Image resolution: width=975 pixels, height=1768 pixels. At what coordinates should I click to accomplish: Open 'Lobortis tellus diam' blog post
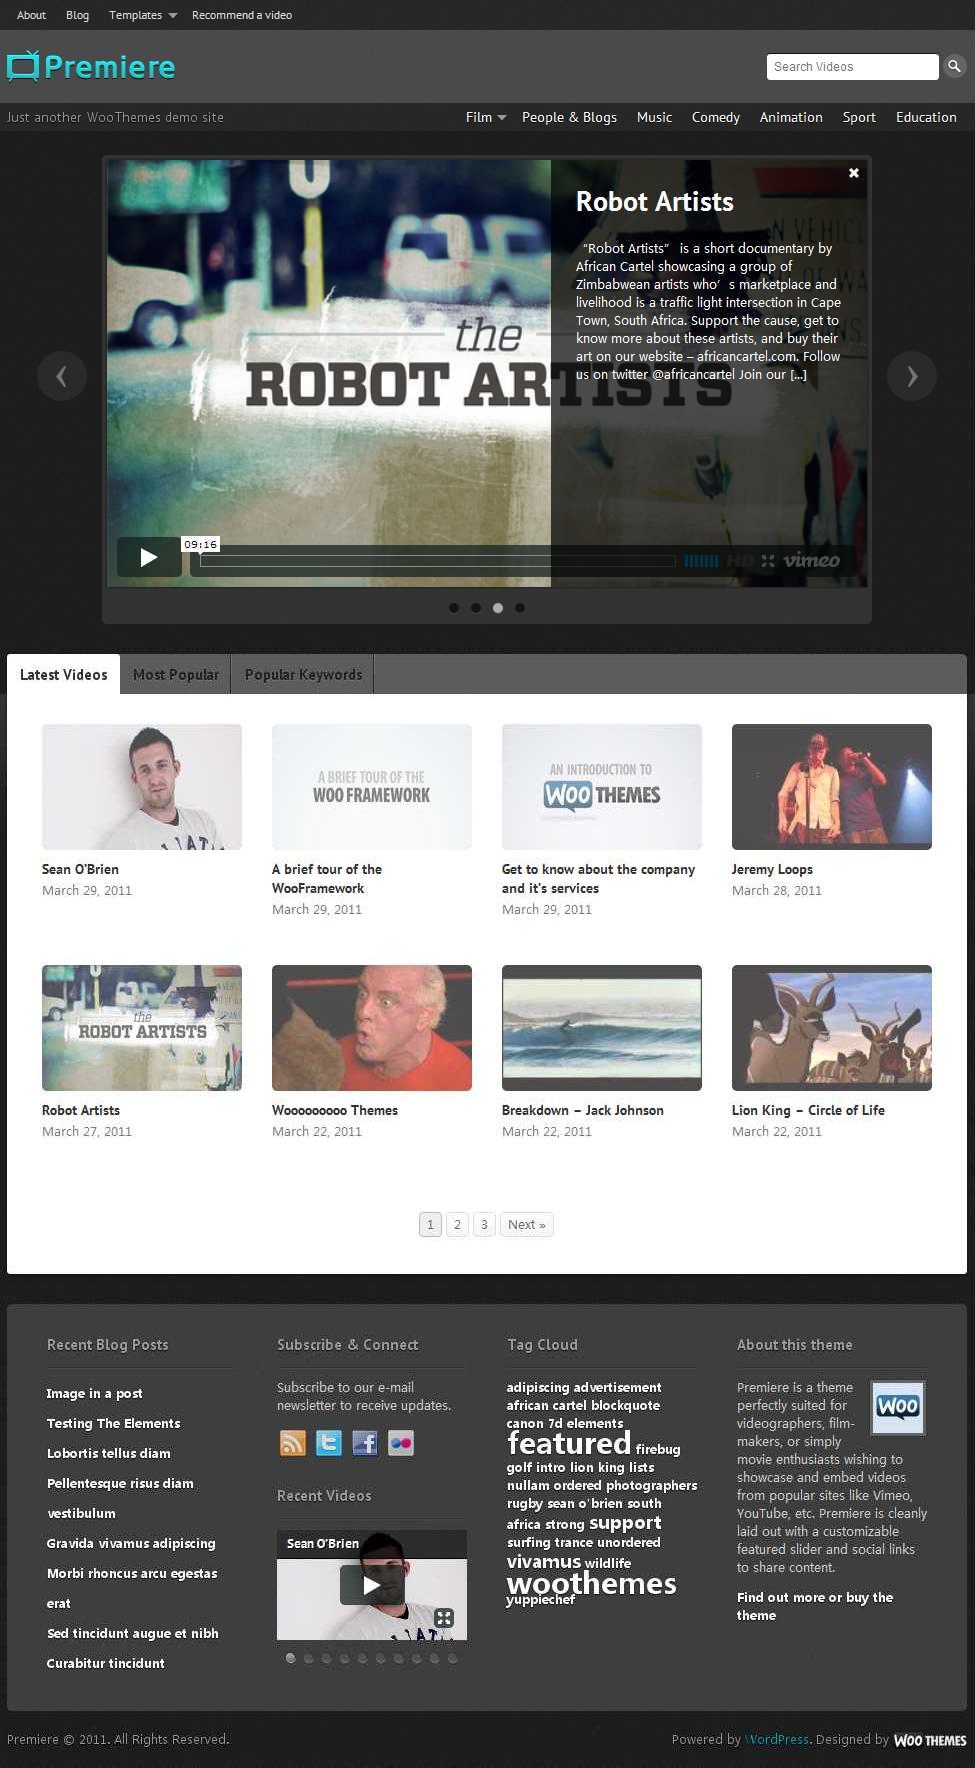click(109, 1453)
